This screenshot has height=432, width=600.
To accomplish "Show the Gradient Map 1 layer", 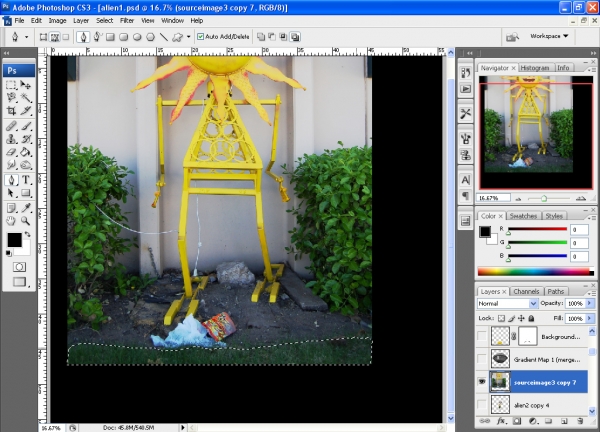I will (x=482, y=359).
